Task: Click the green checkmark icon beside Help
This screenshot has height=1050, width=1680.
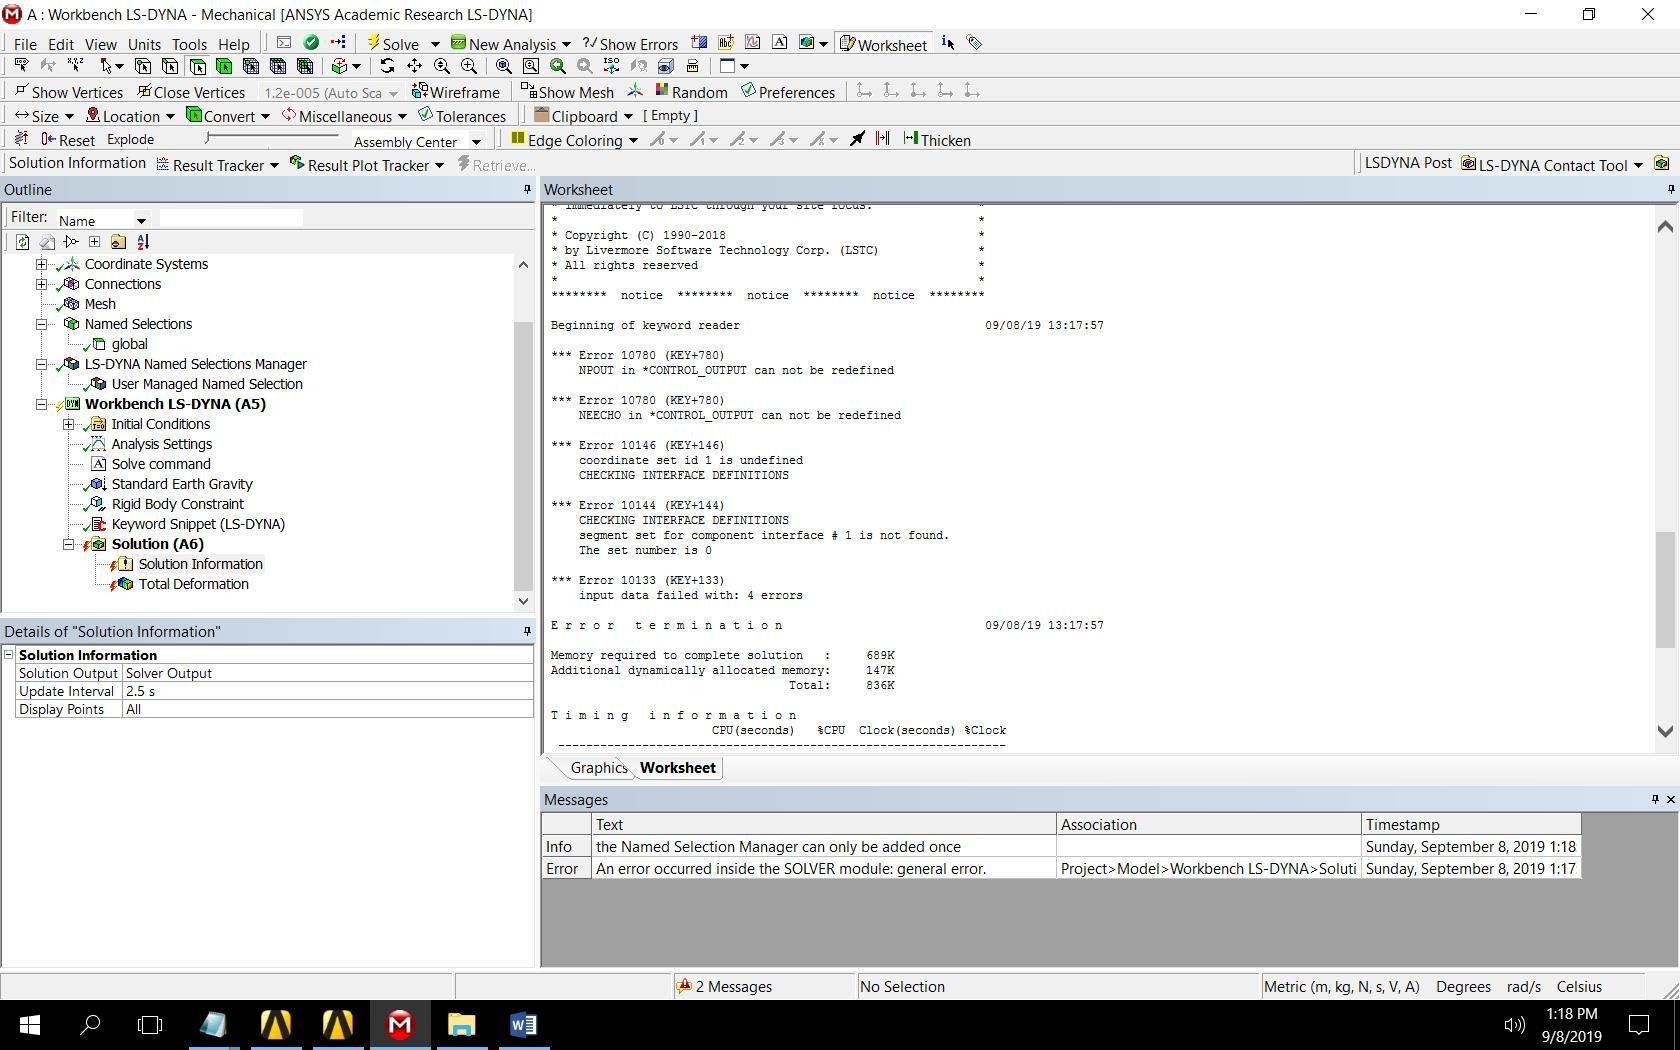Action: pos(311,43)
